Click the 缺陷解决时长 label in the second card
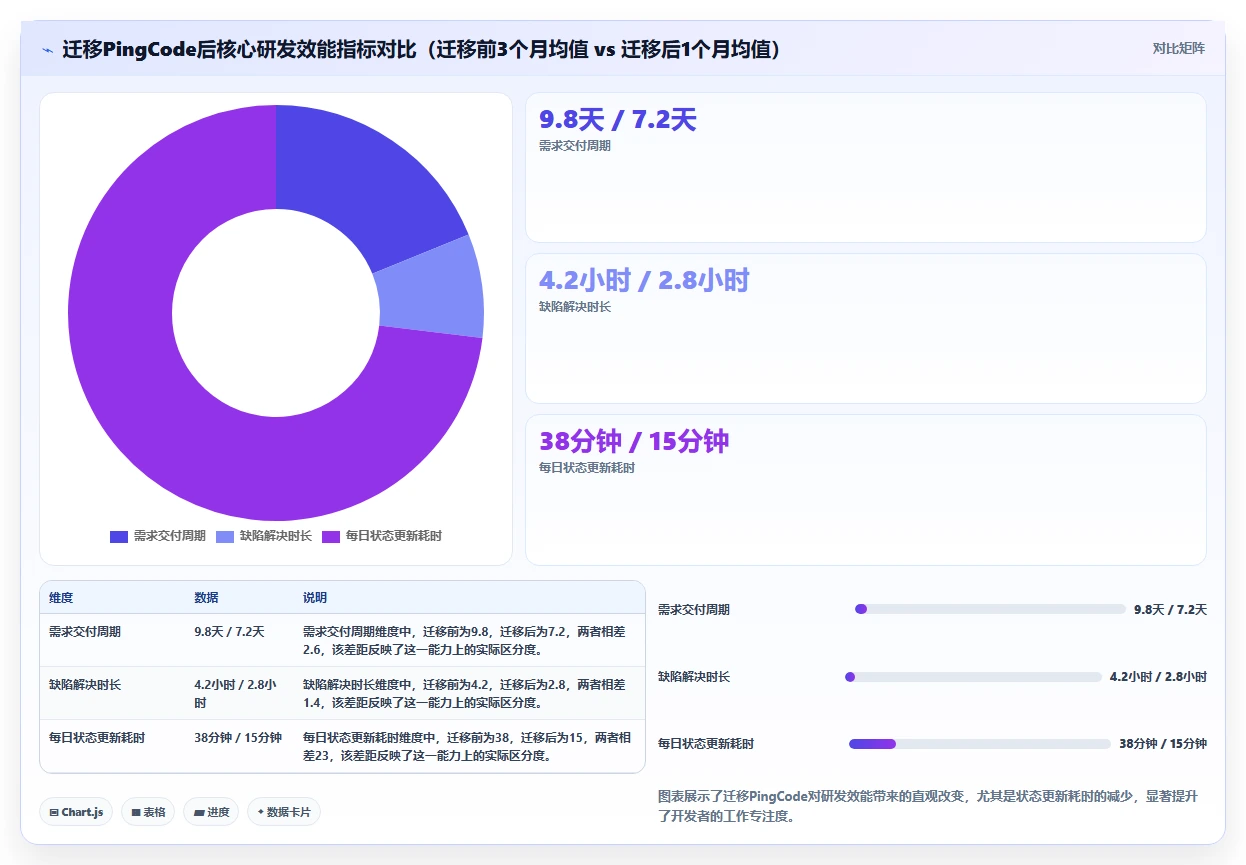This screenshot has width=1246, height=865. (575, 307)
